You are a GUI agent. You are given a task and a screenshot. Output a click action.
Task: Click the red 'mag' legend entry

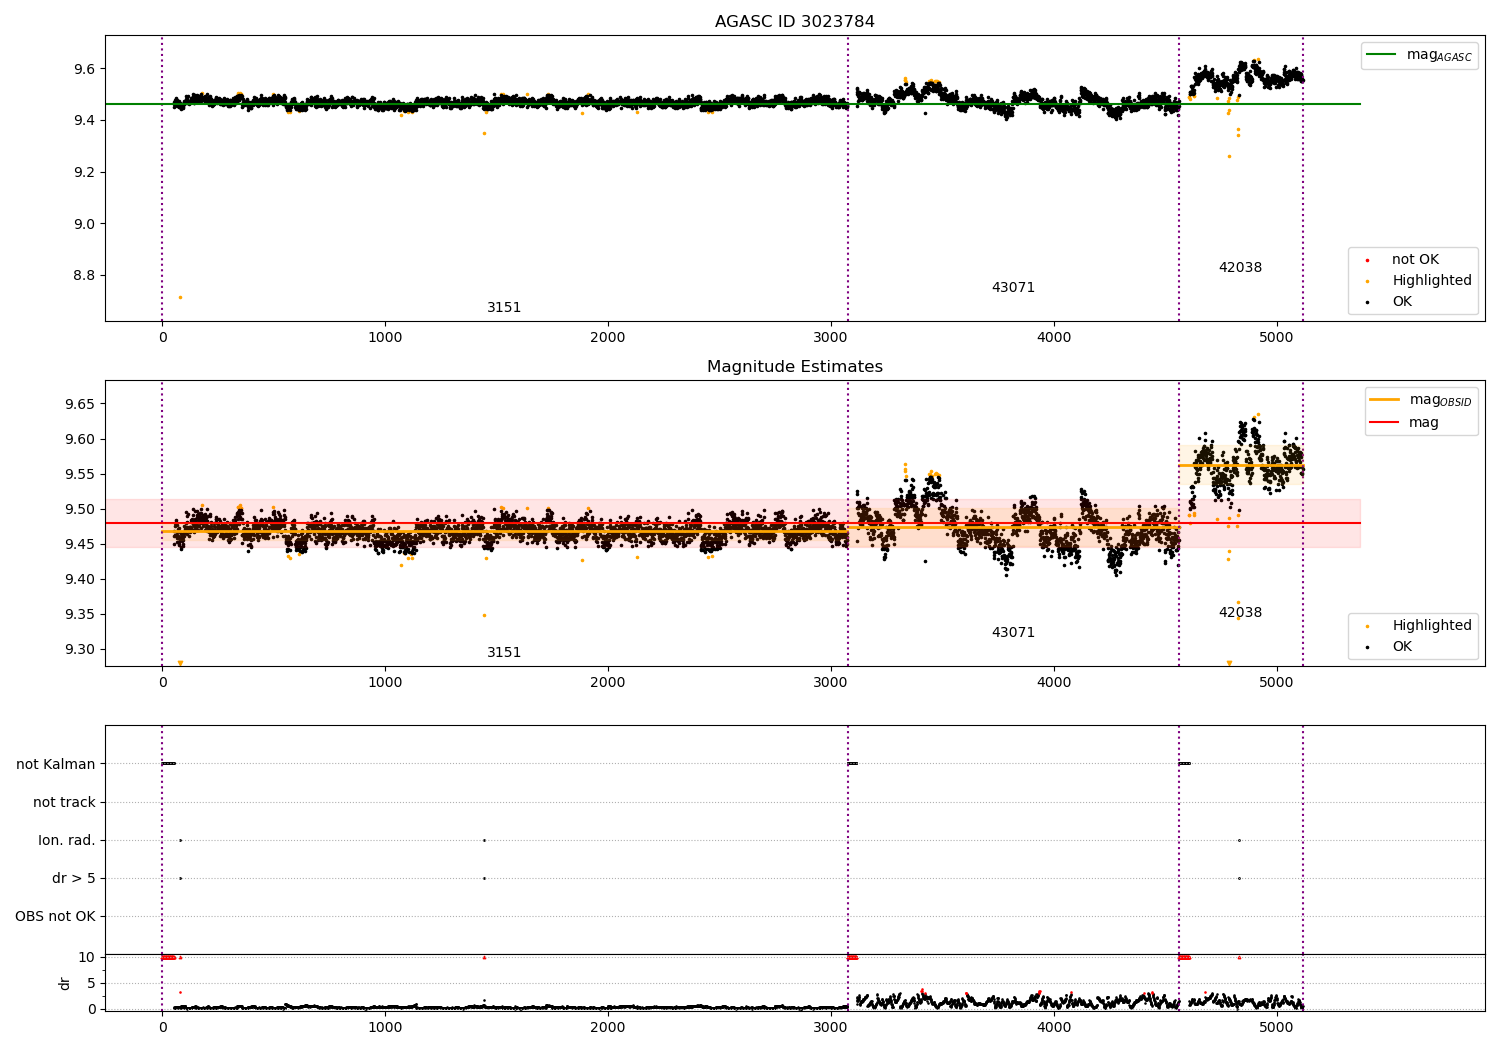click(x=1405, y=423)
